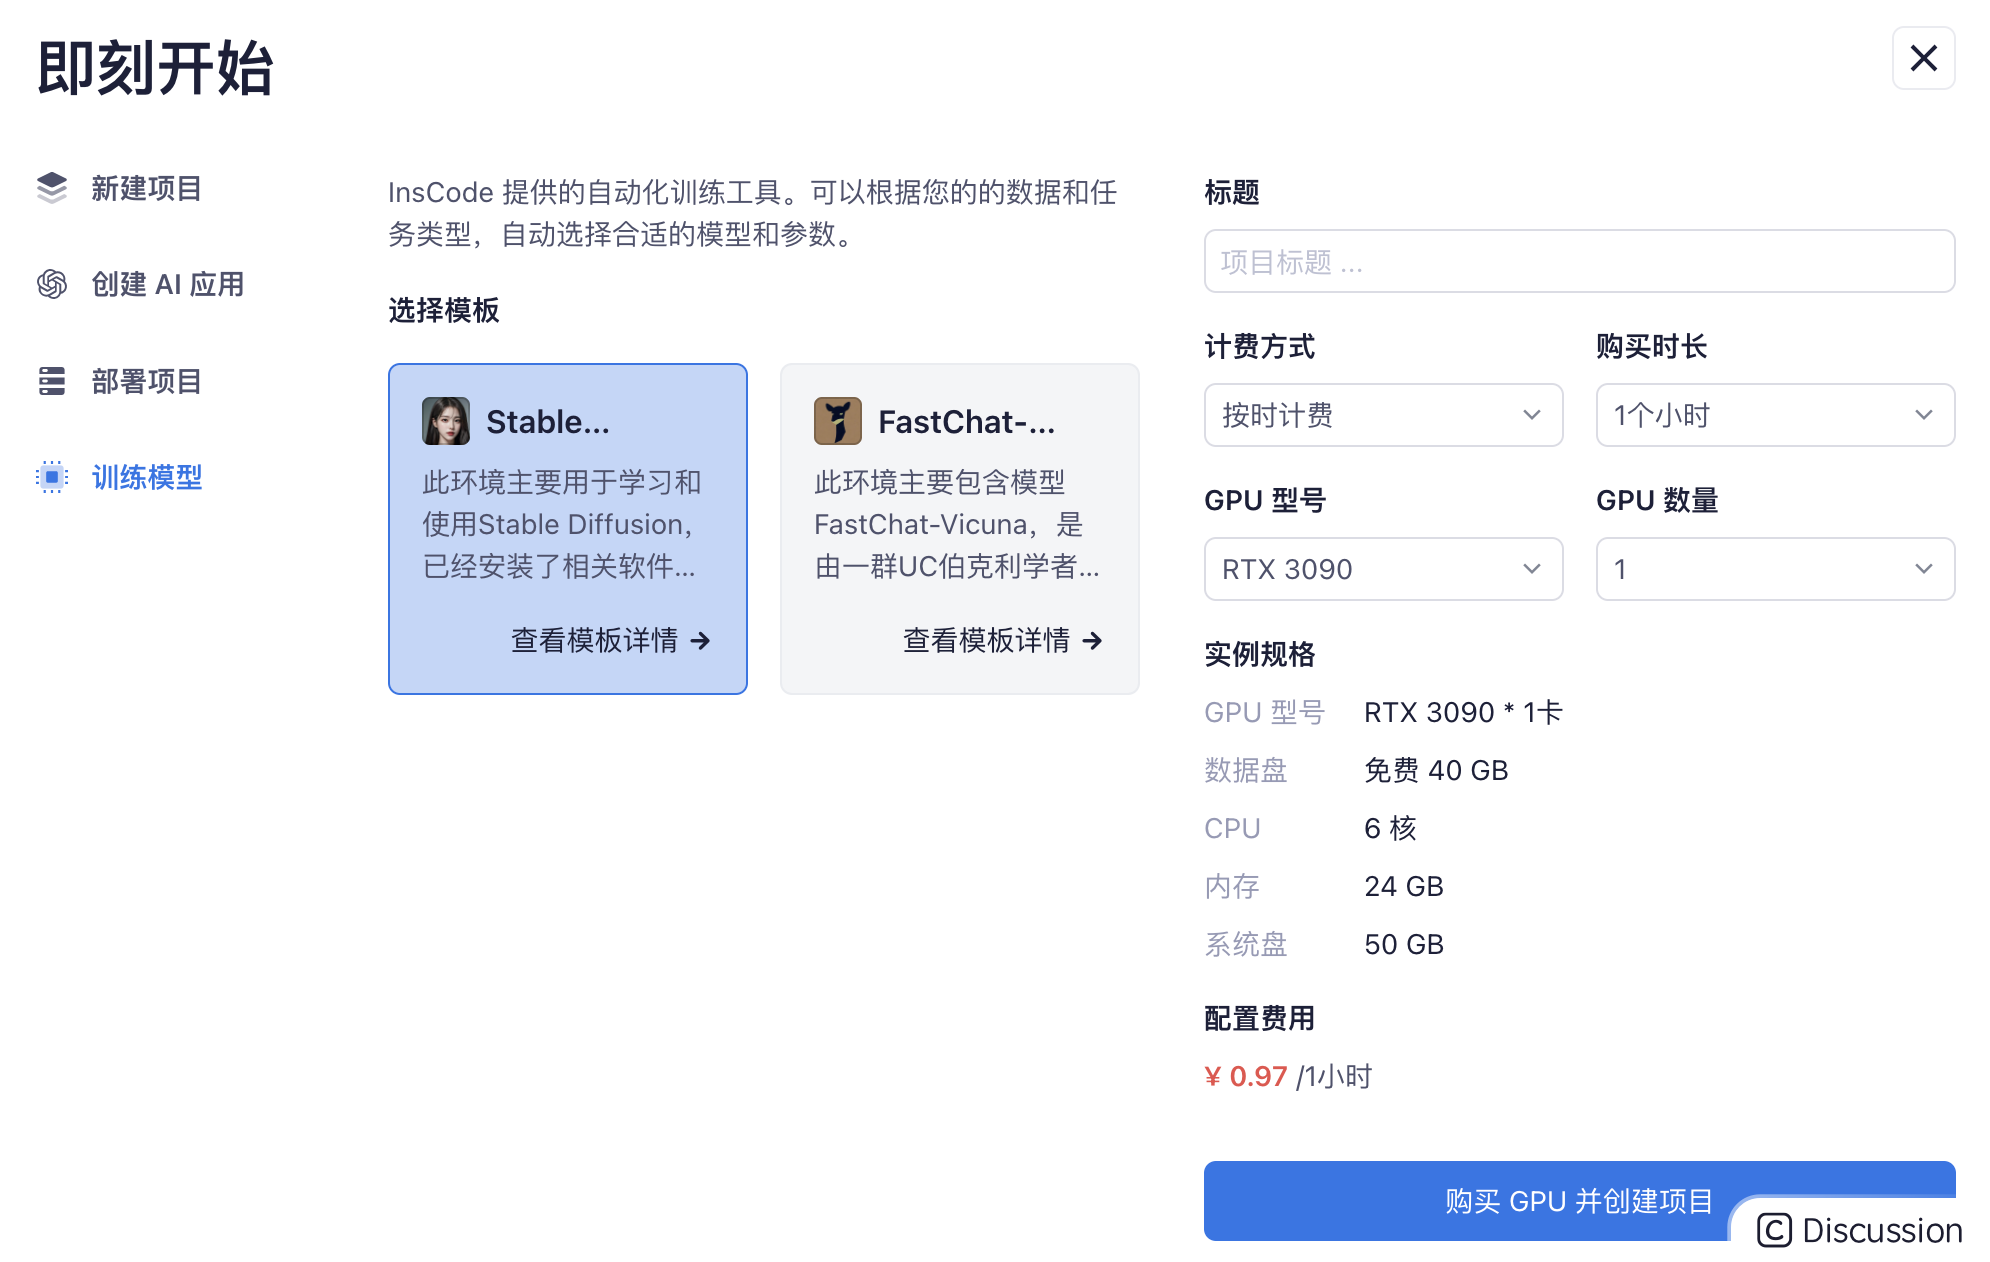Select the FastChat-Vicuna template card
The width and height of the screenshot is (1990, 1262).
pyautogui.click(x=958, y=525)
